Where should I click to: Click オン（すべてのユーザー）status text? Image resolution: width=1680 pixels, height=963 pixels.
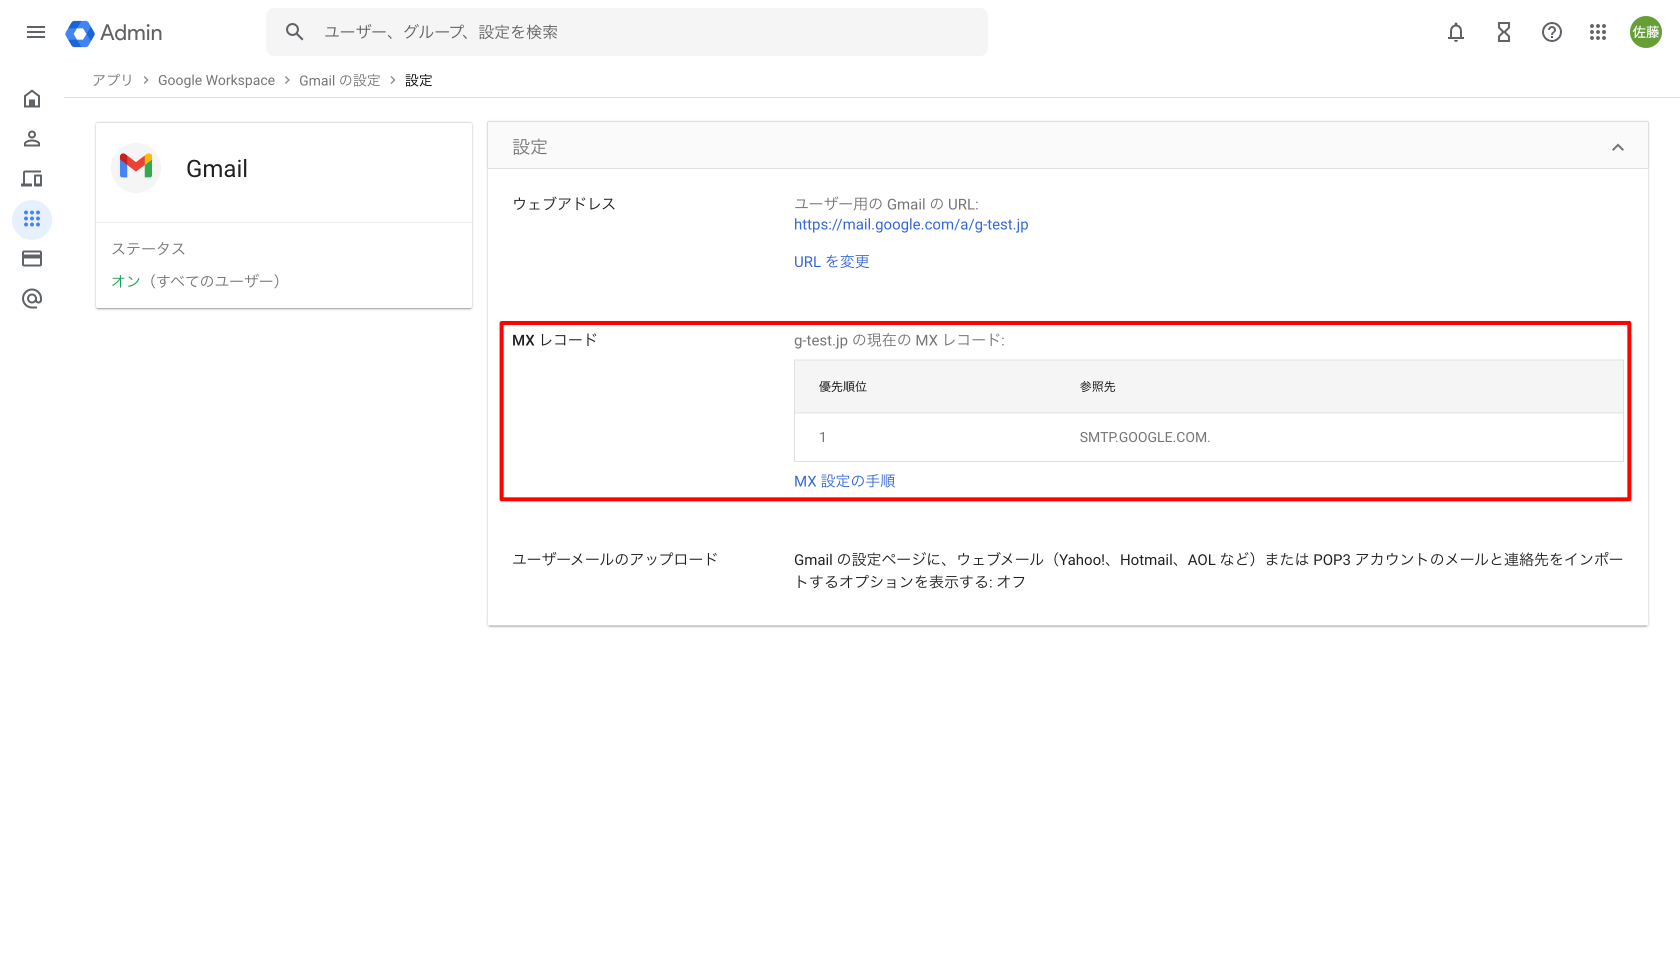(196, 281)
